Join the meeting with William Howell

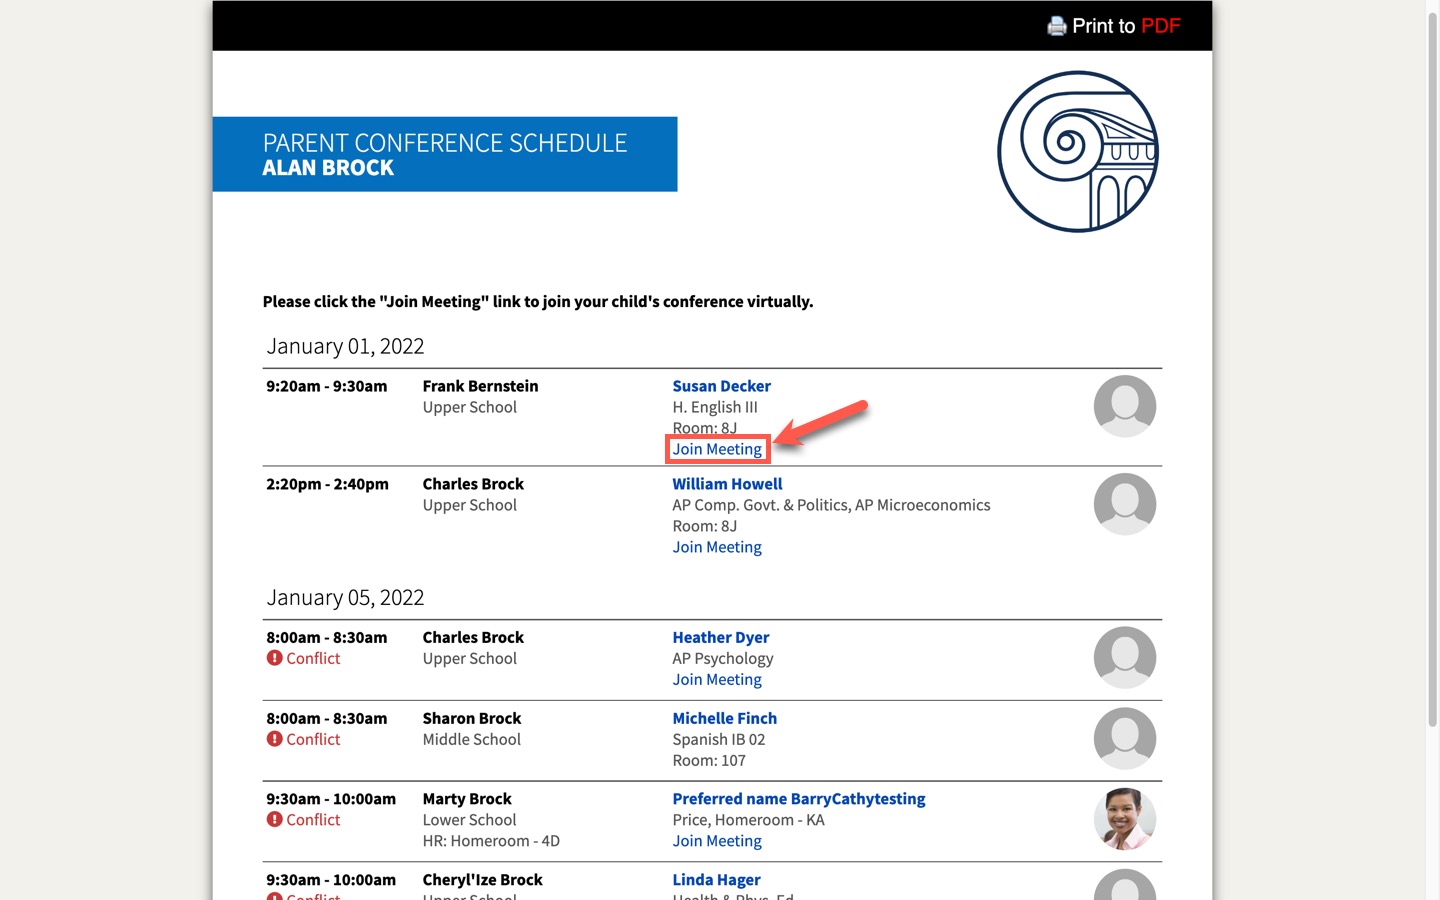point(716,547)
